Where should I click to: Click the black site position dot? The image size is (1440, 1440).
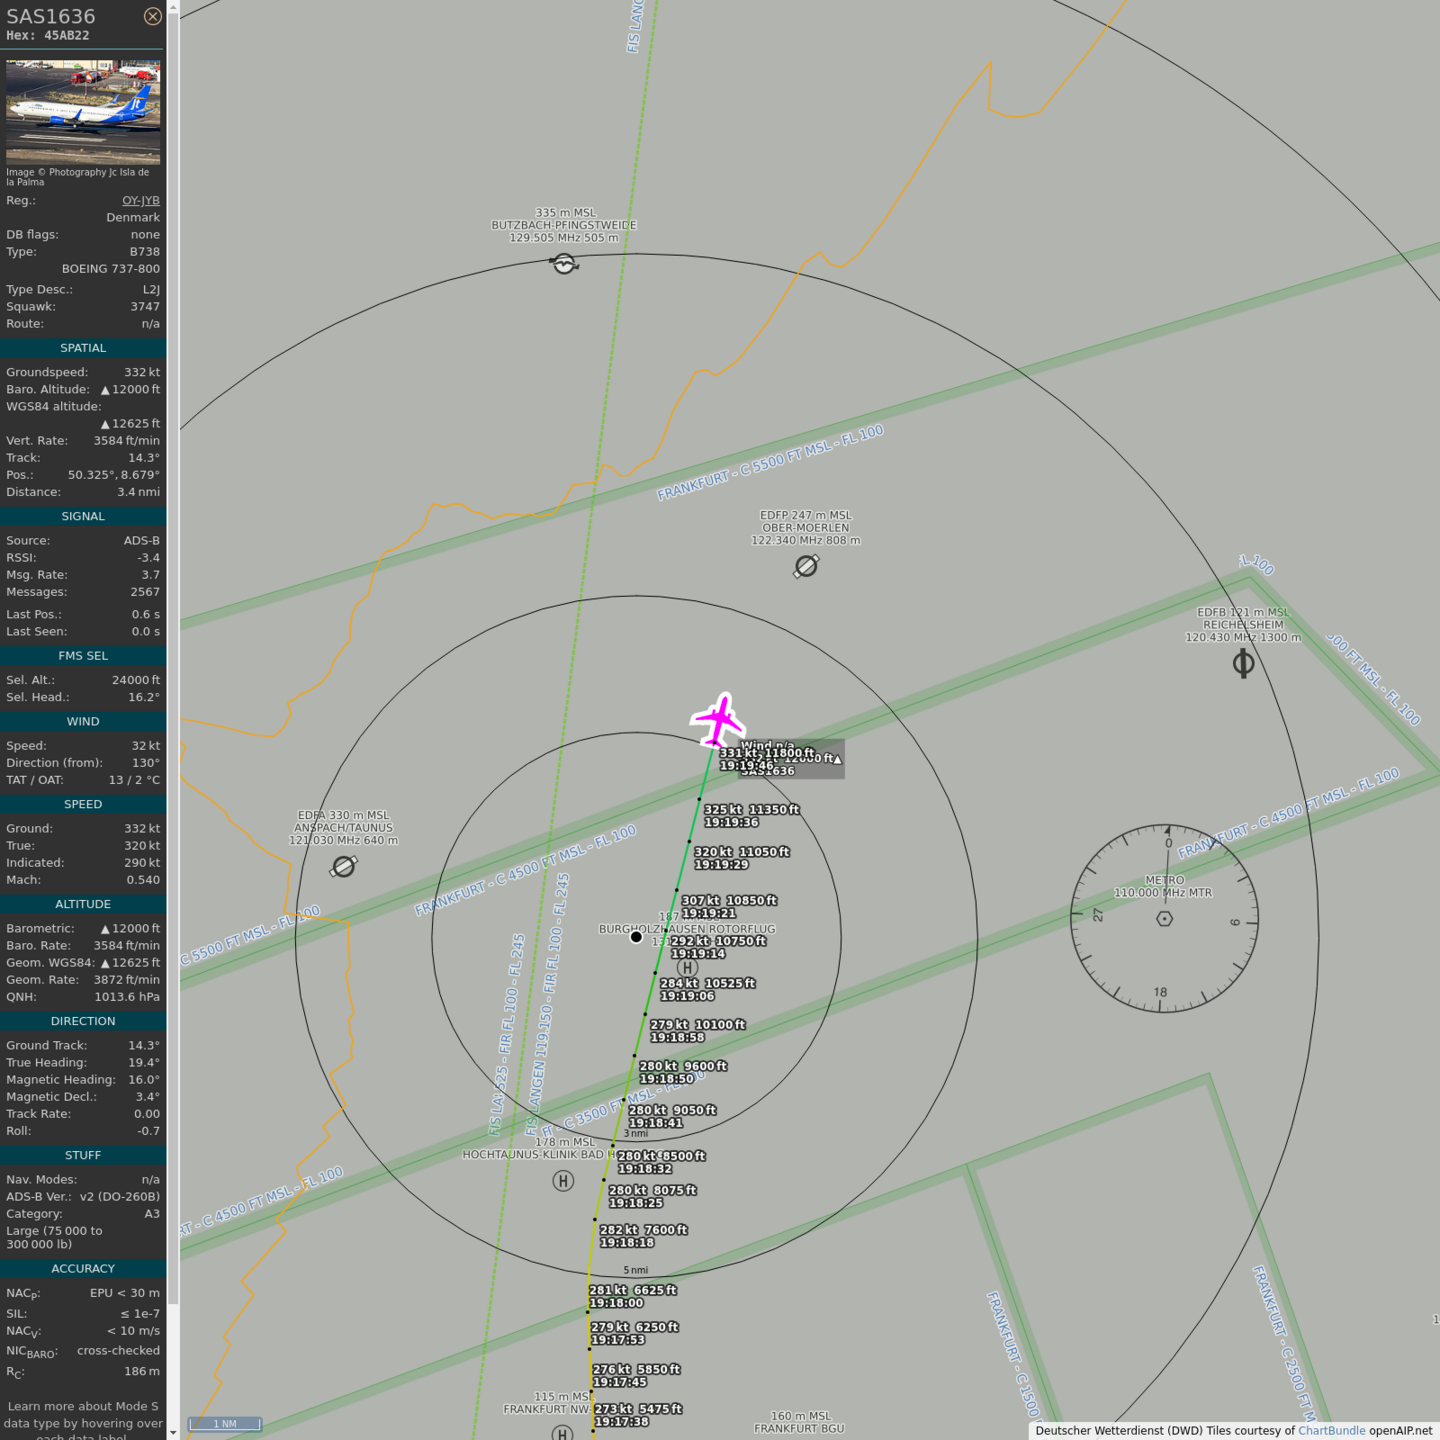pyautogui.click(x=636, y=937)
